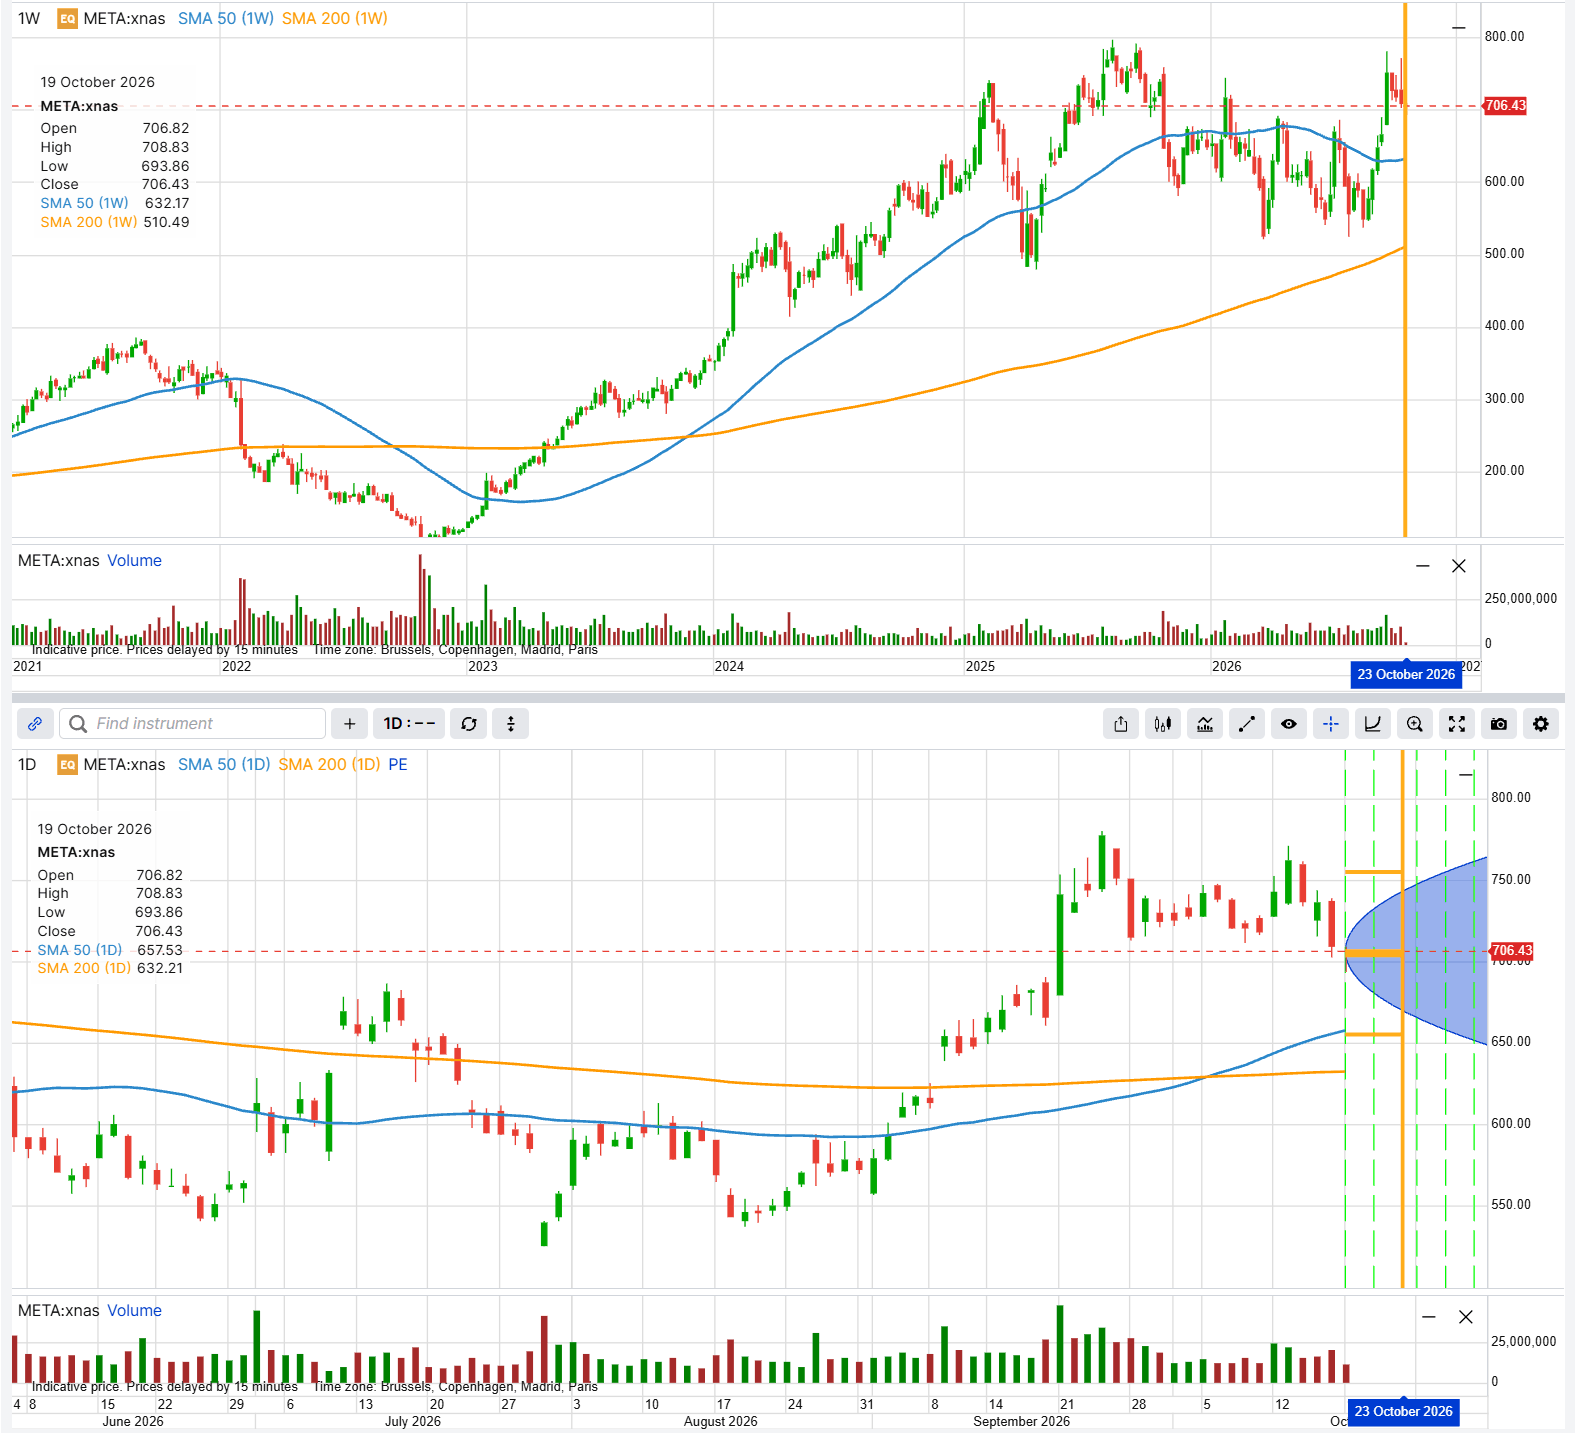
Task: Open chart settings gear icon
Action: (x=1541, y=724)
